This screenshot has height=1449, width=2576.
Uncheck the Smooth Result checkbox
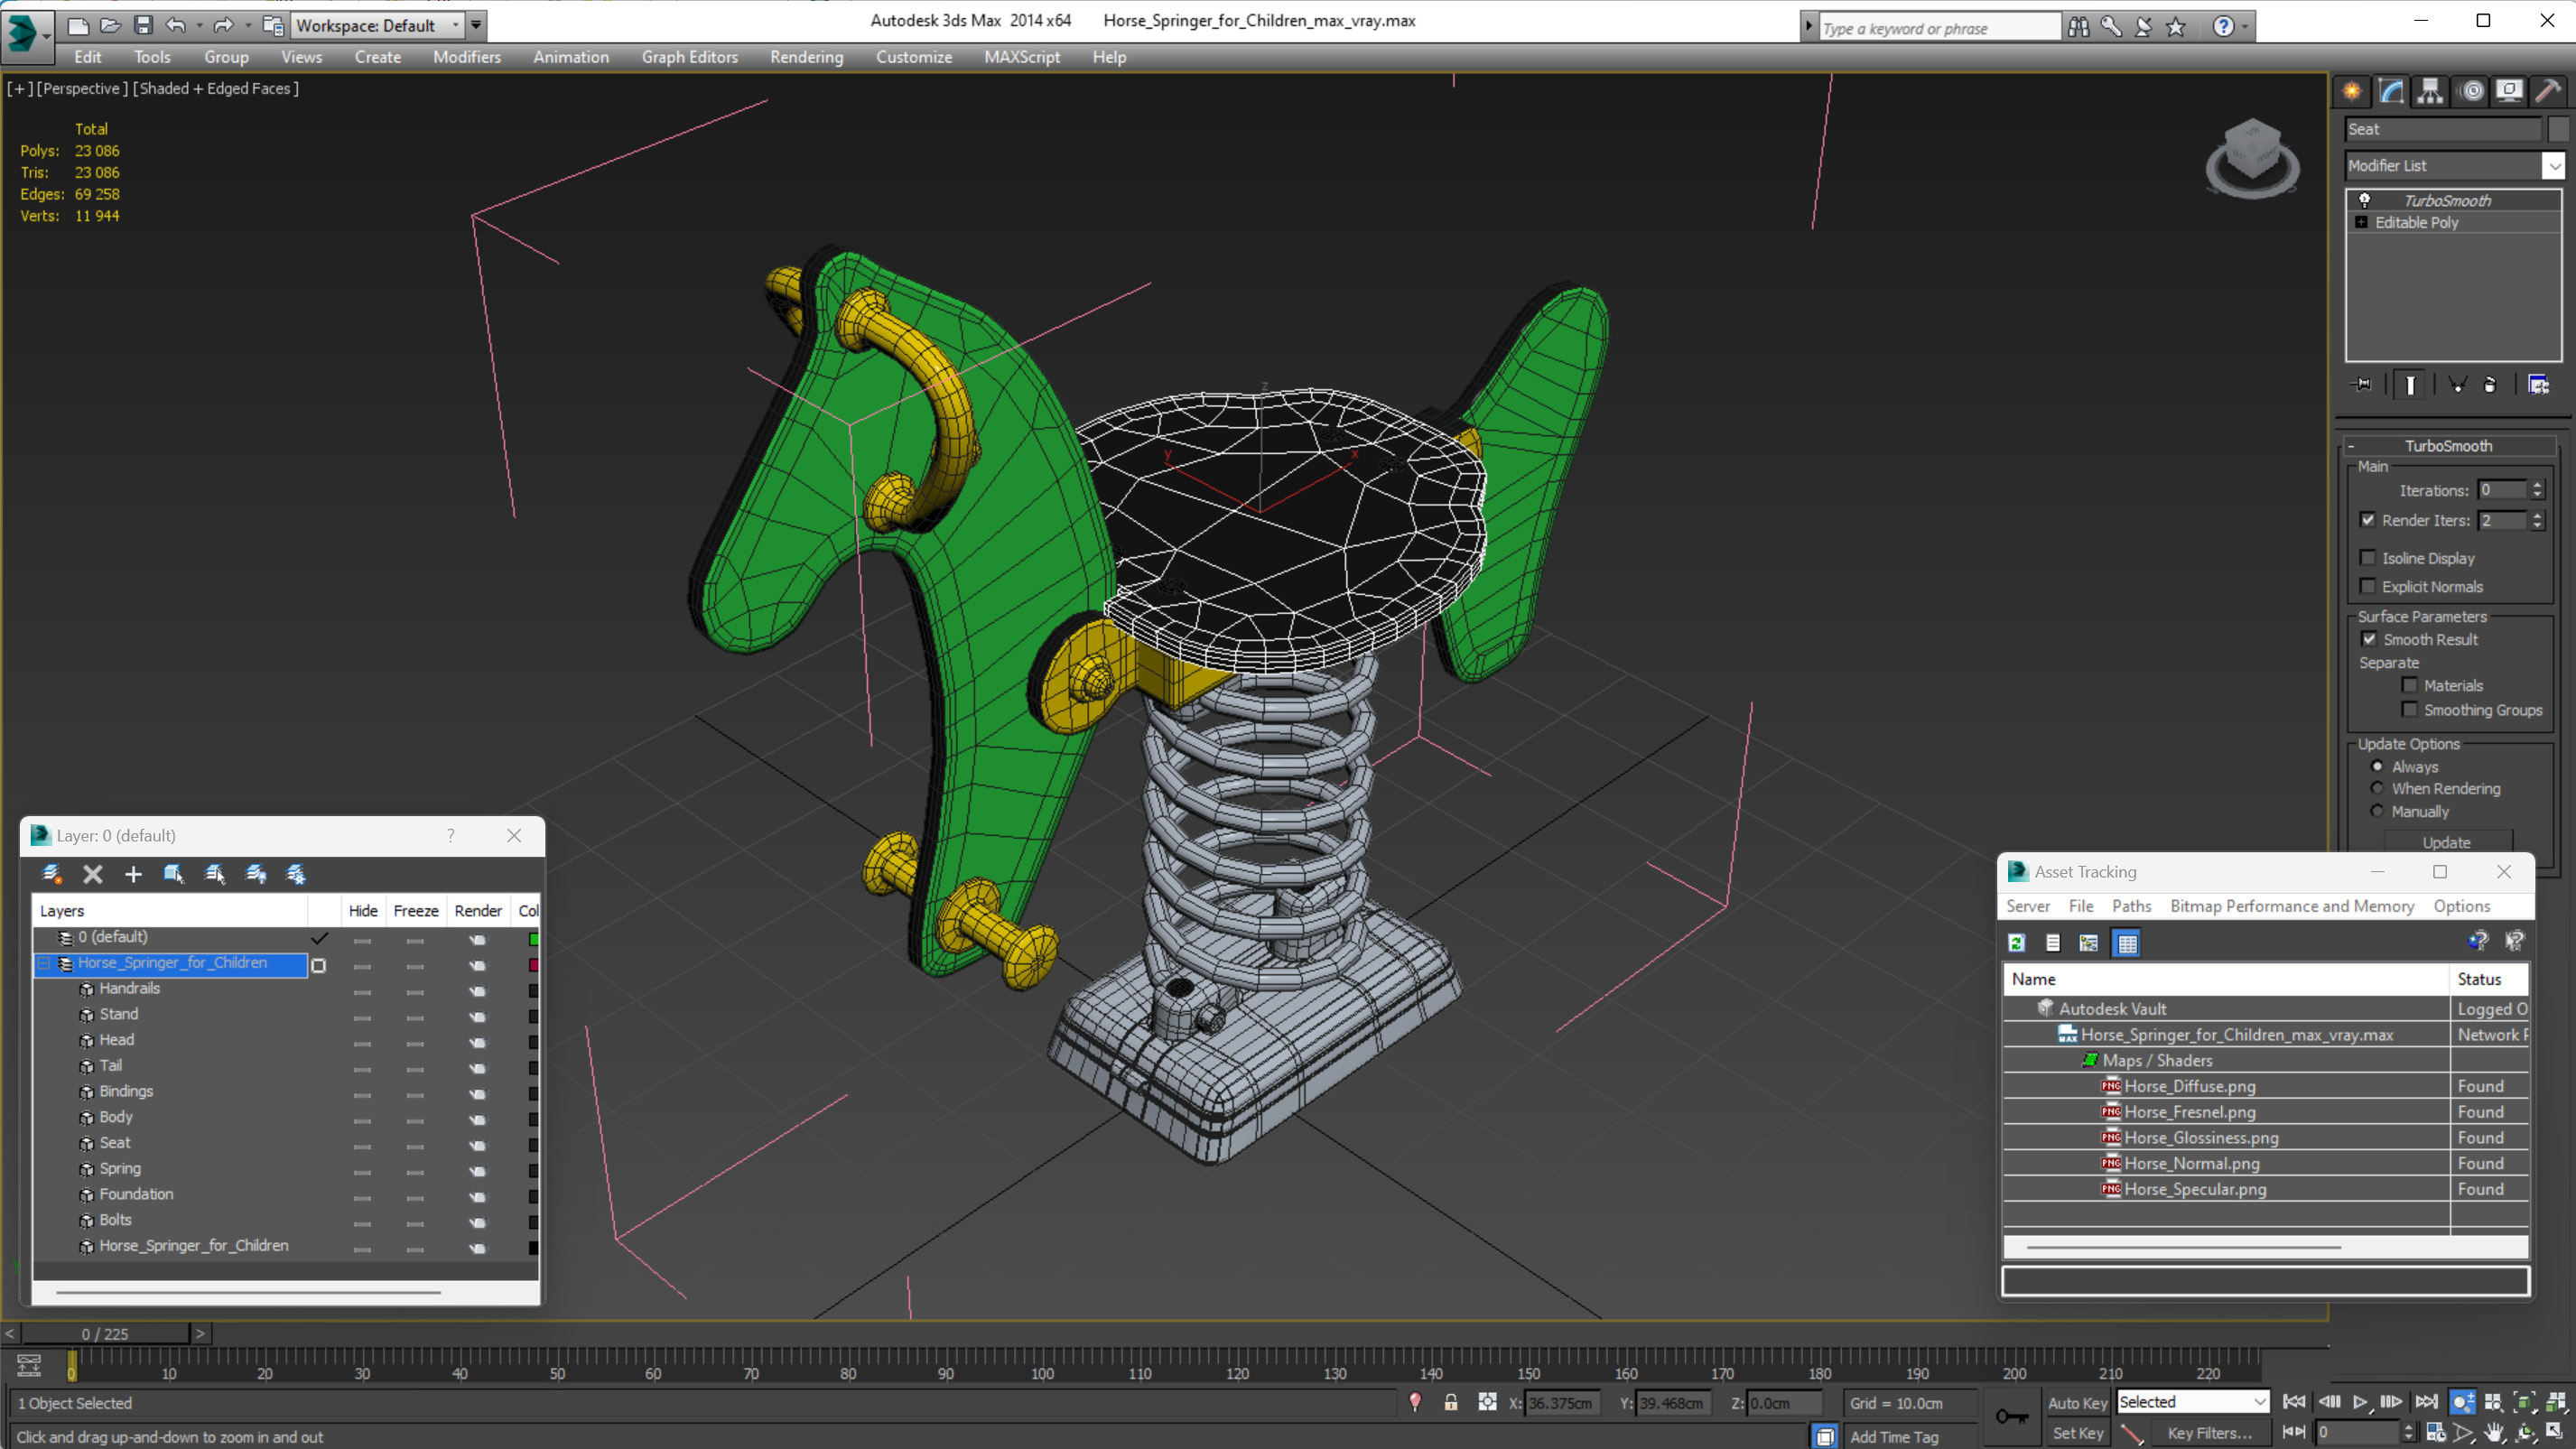2369,638
